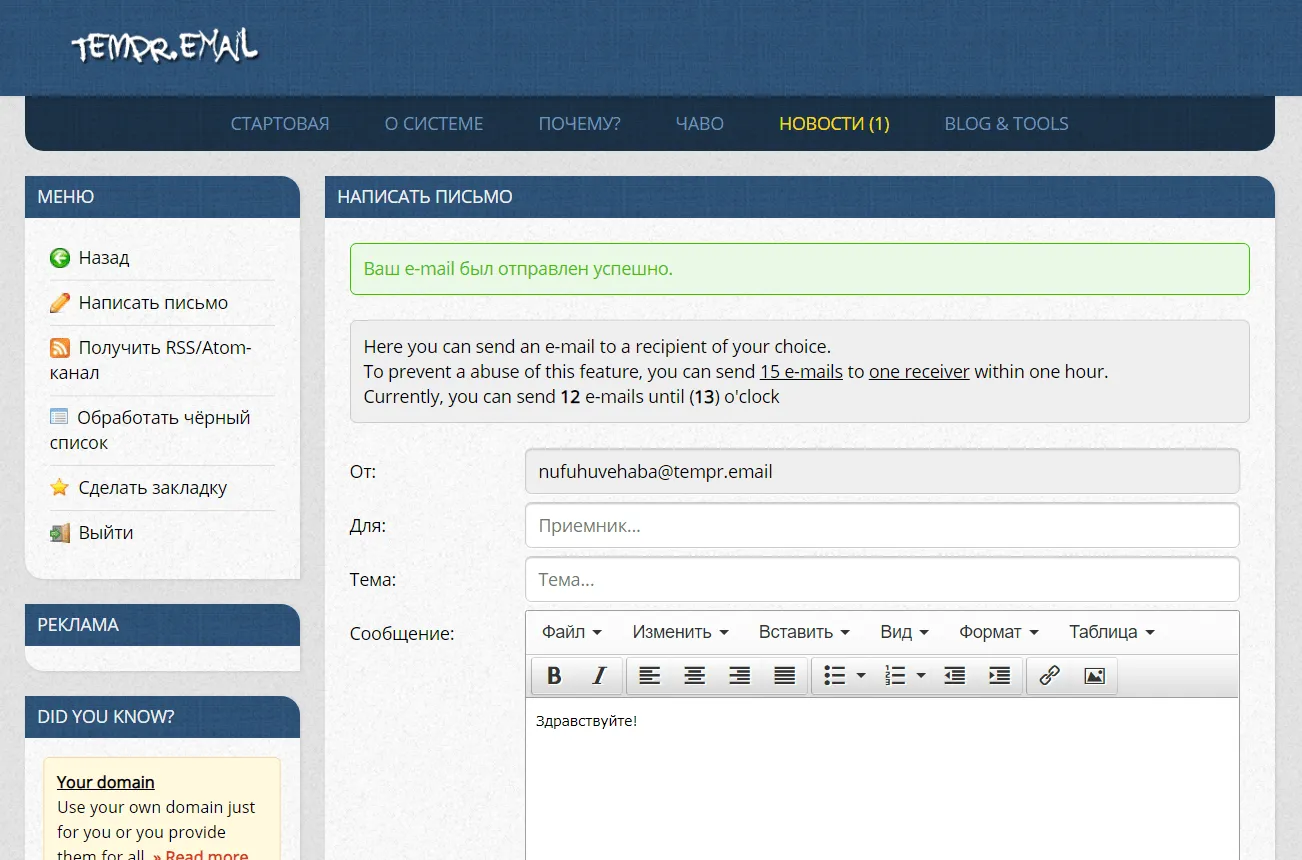The height and width of the screenshot is (860, 1302).
Task: Click the Приемник recipient field
Action: click(x=882, y=525)
